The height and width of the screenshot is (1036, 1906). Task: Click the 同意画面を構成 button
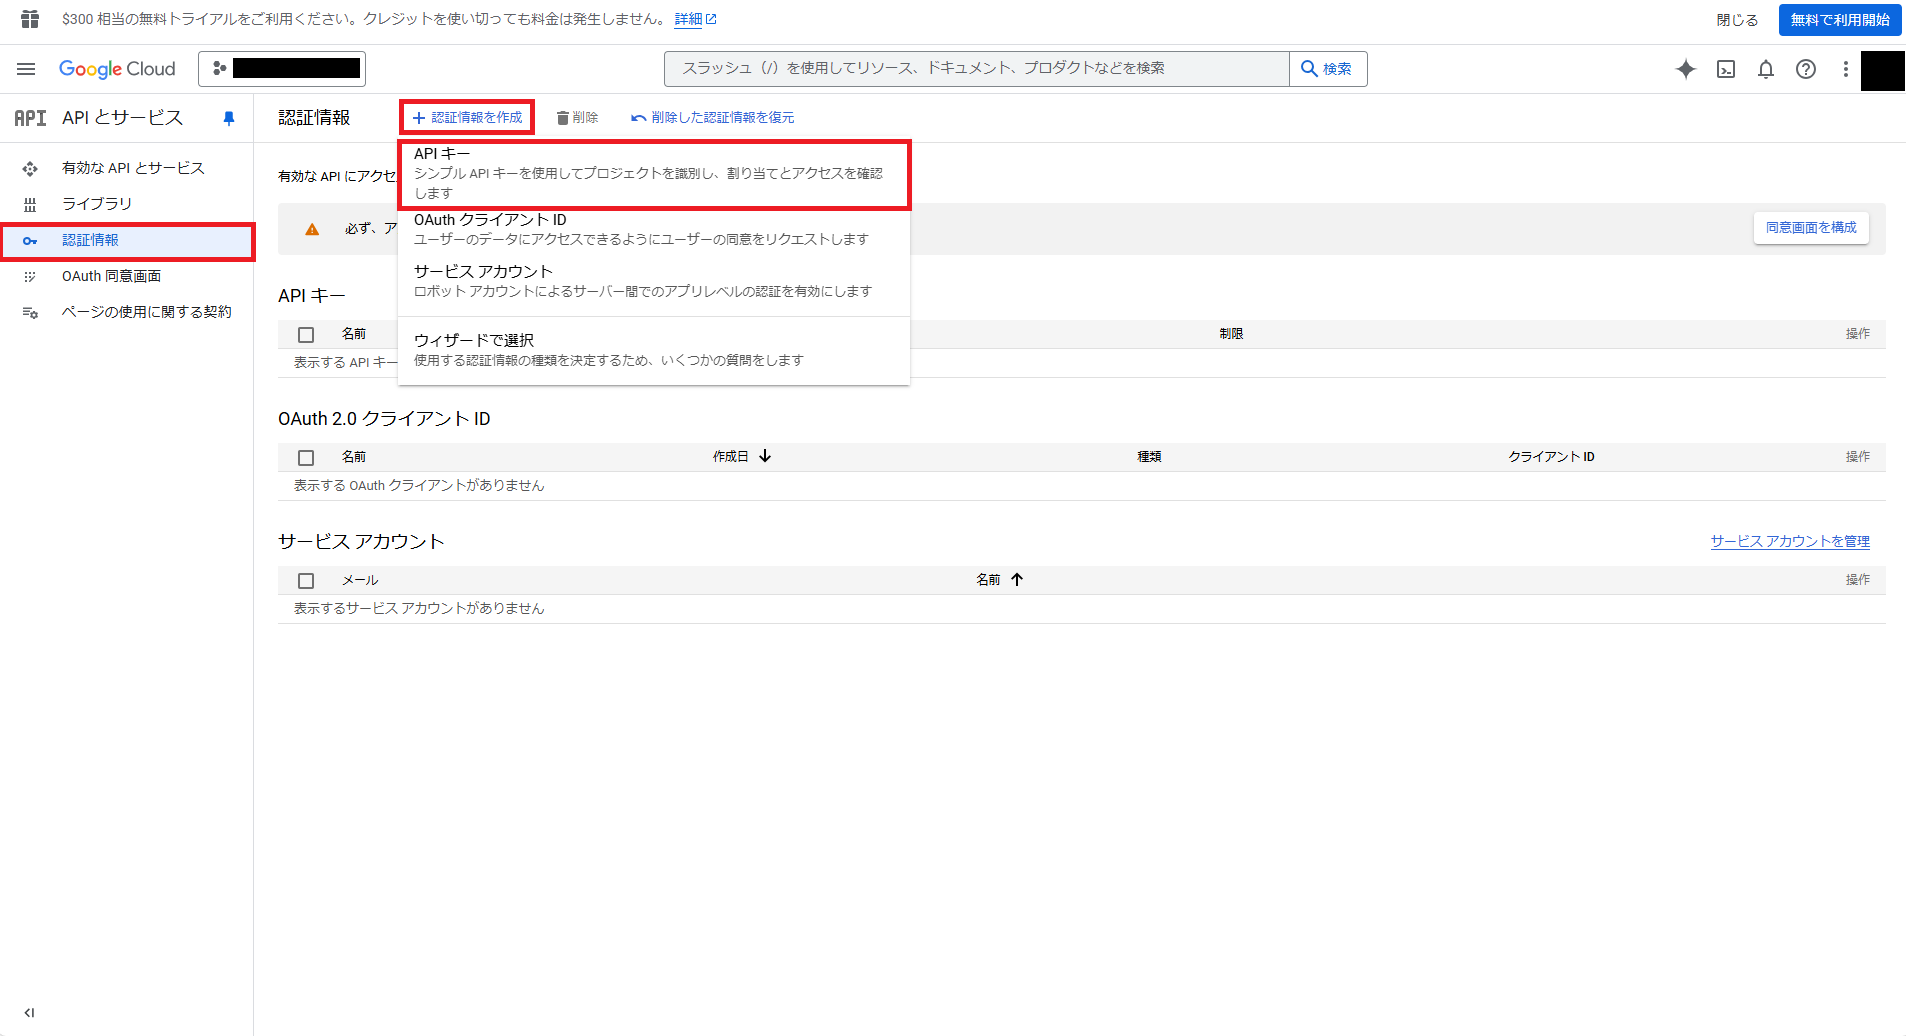(x=1811, y=228)
